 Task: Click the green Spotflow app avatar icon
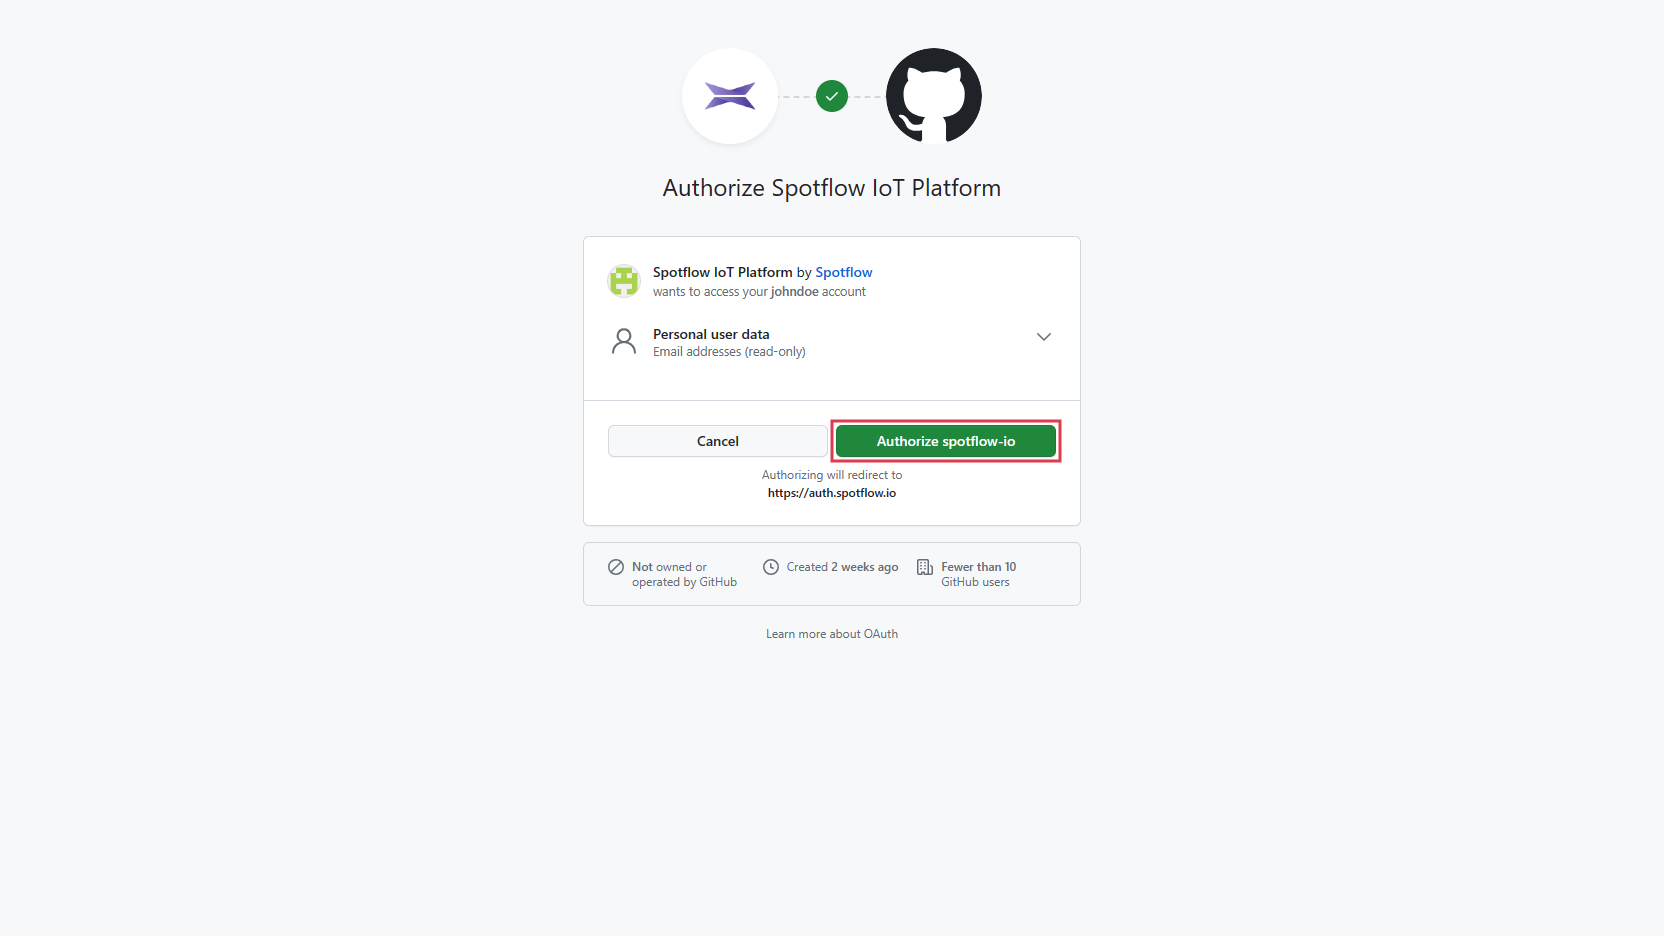tap(624, 281)
